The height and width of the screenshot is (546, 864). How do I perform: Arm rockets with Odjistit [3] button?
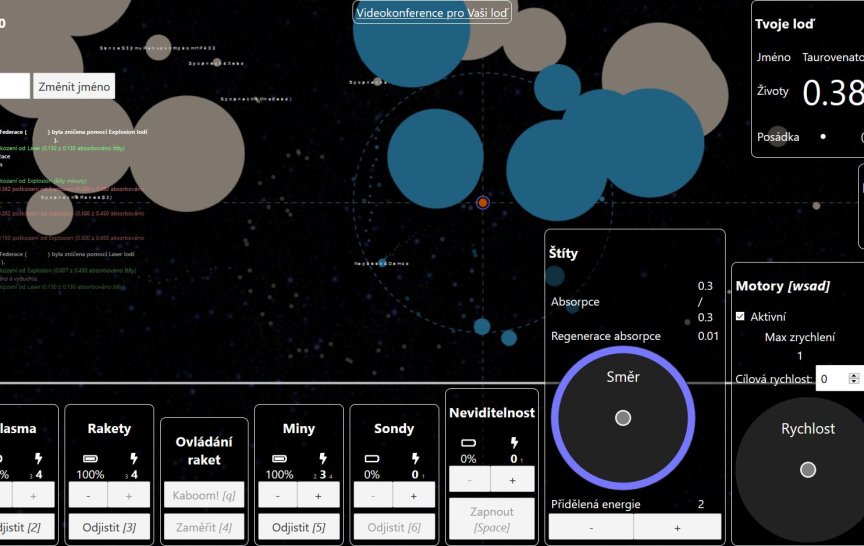click(x=109, y=527)
